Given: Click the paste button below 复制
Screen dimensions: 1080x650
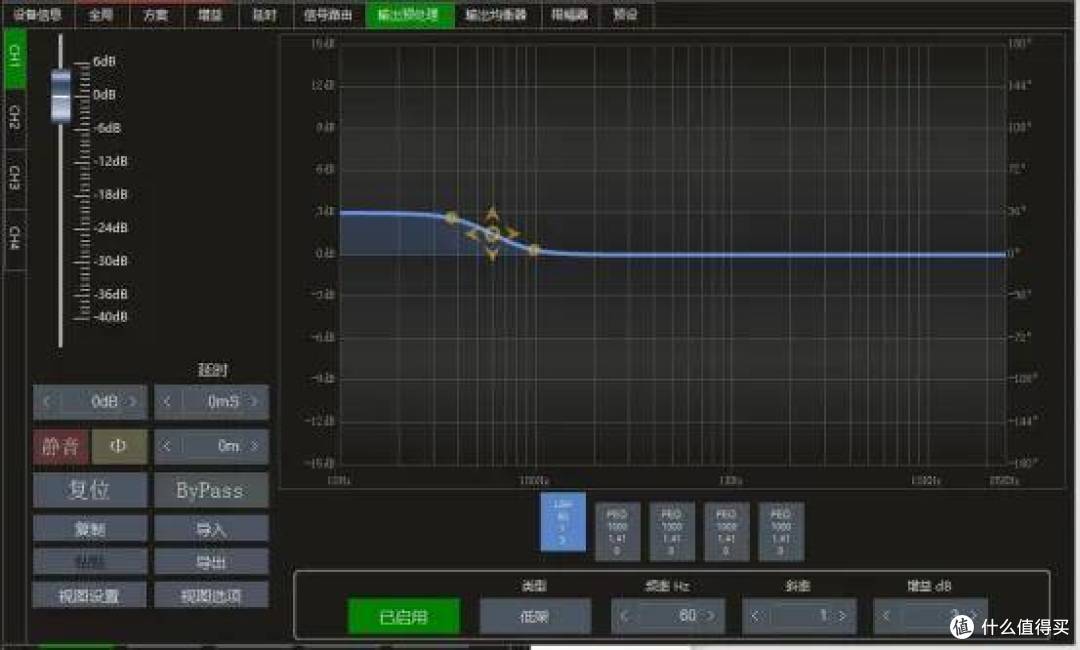Looking at the screenshot, I should point(90,562).
